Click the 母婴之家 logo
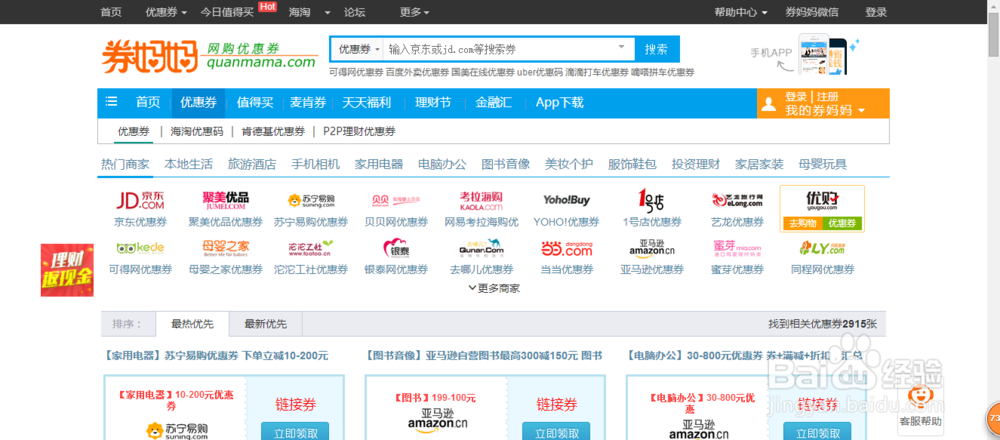 [225, 247]
